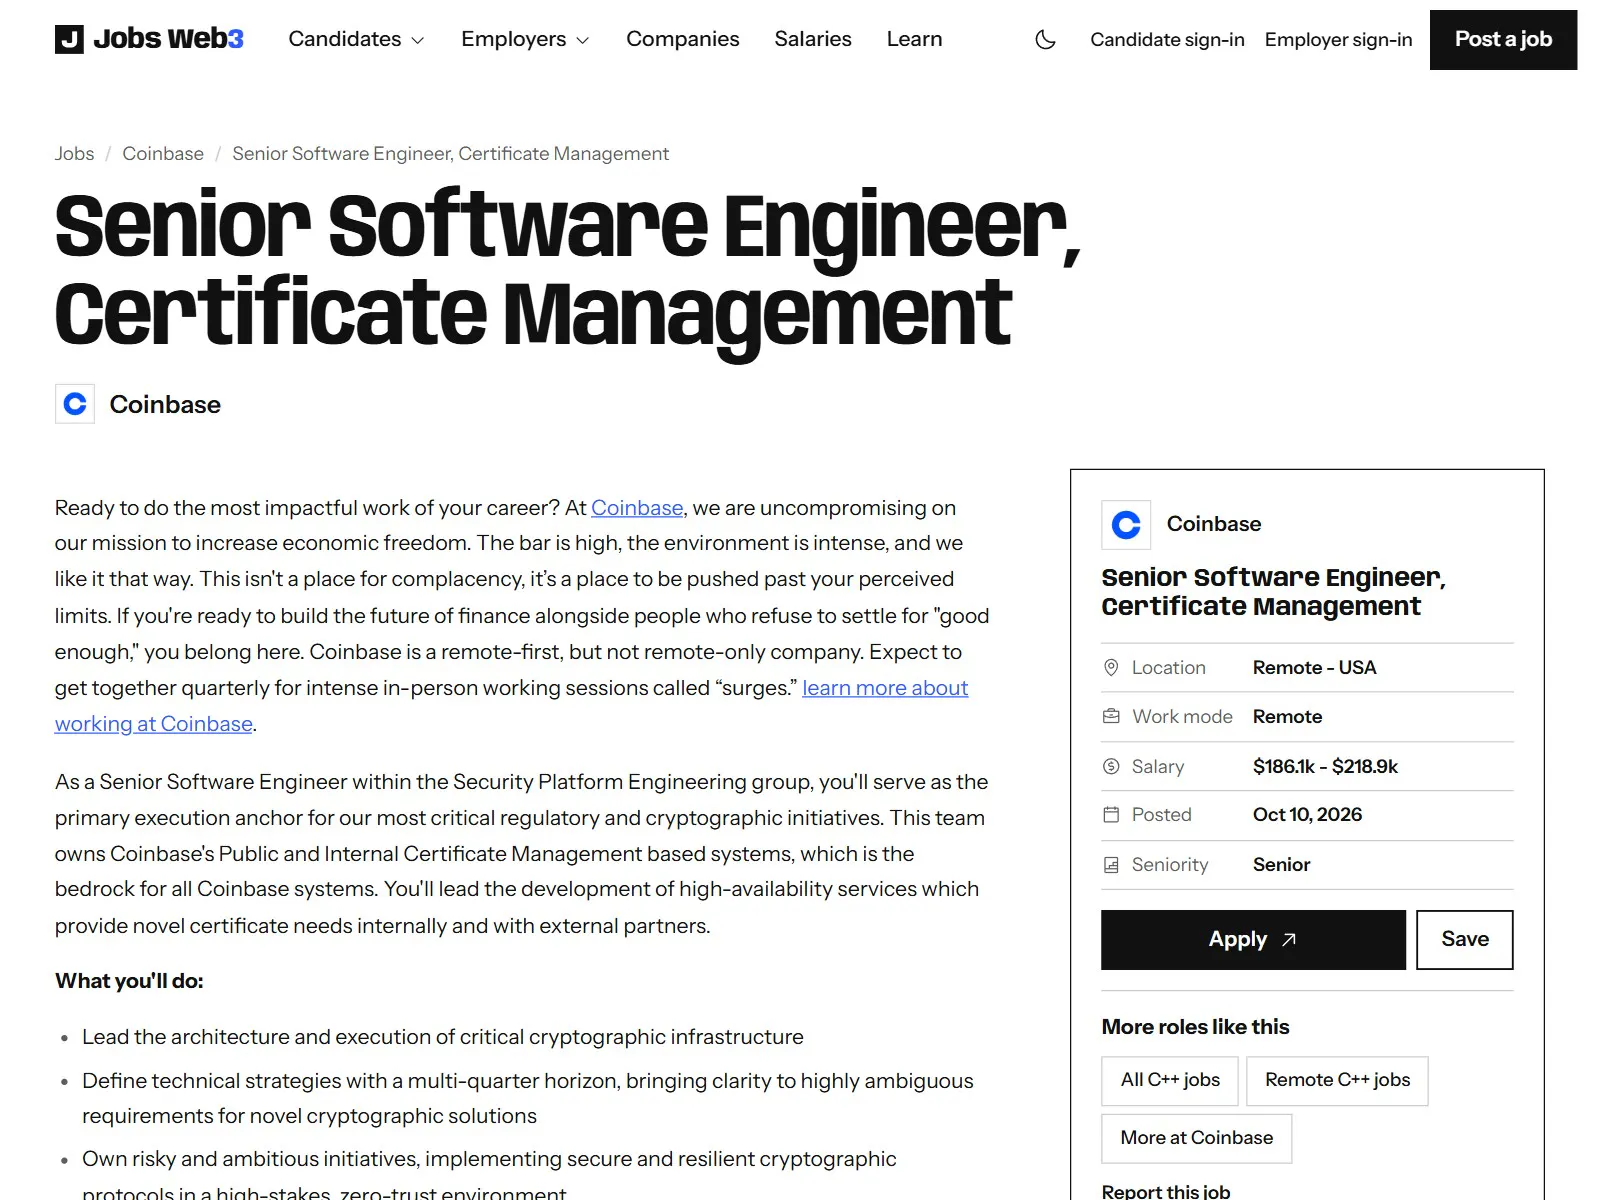Open the Jobs Web3 home logo
The image size is (1600, 1200).
coord(149,39)
